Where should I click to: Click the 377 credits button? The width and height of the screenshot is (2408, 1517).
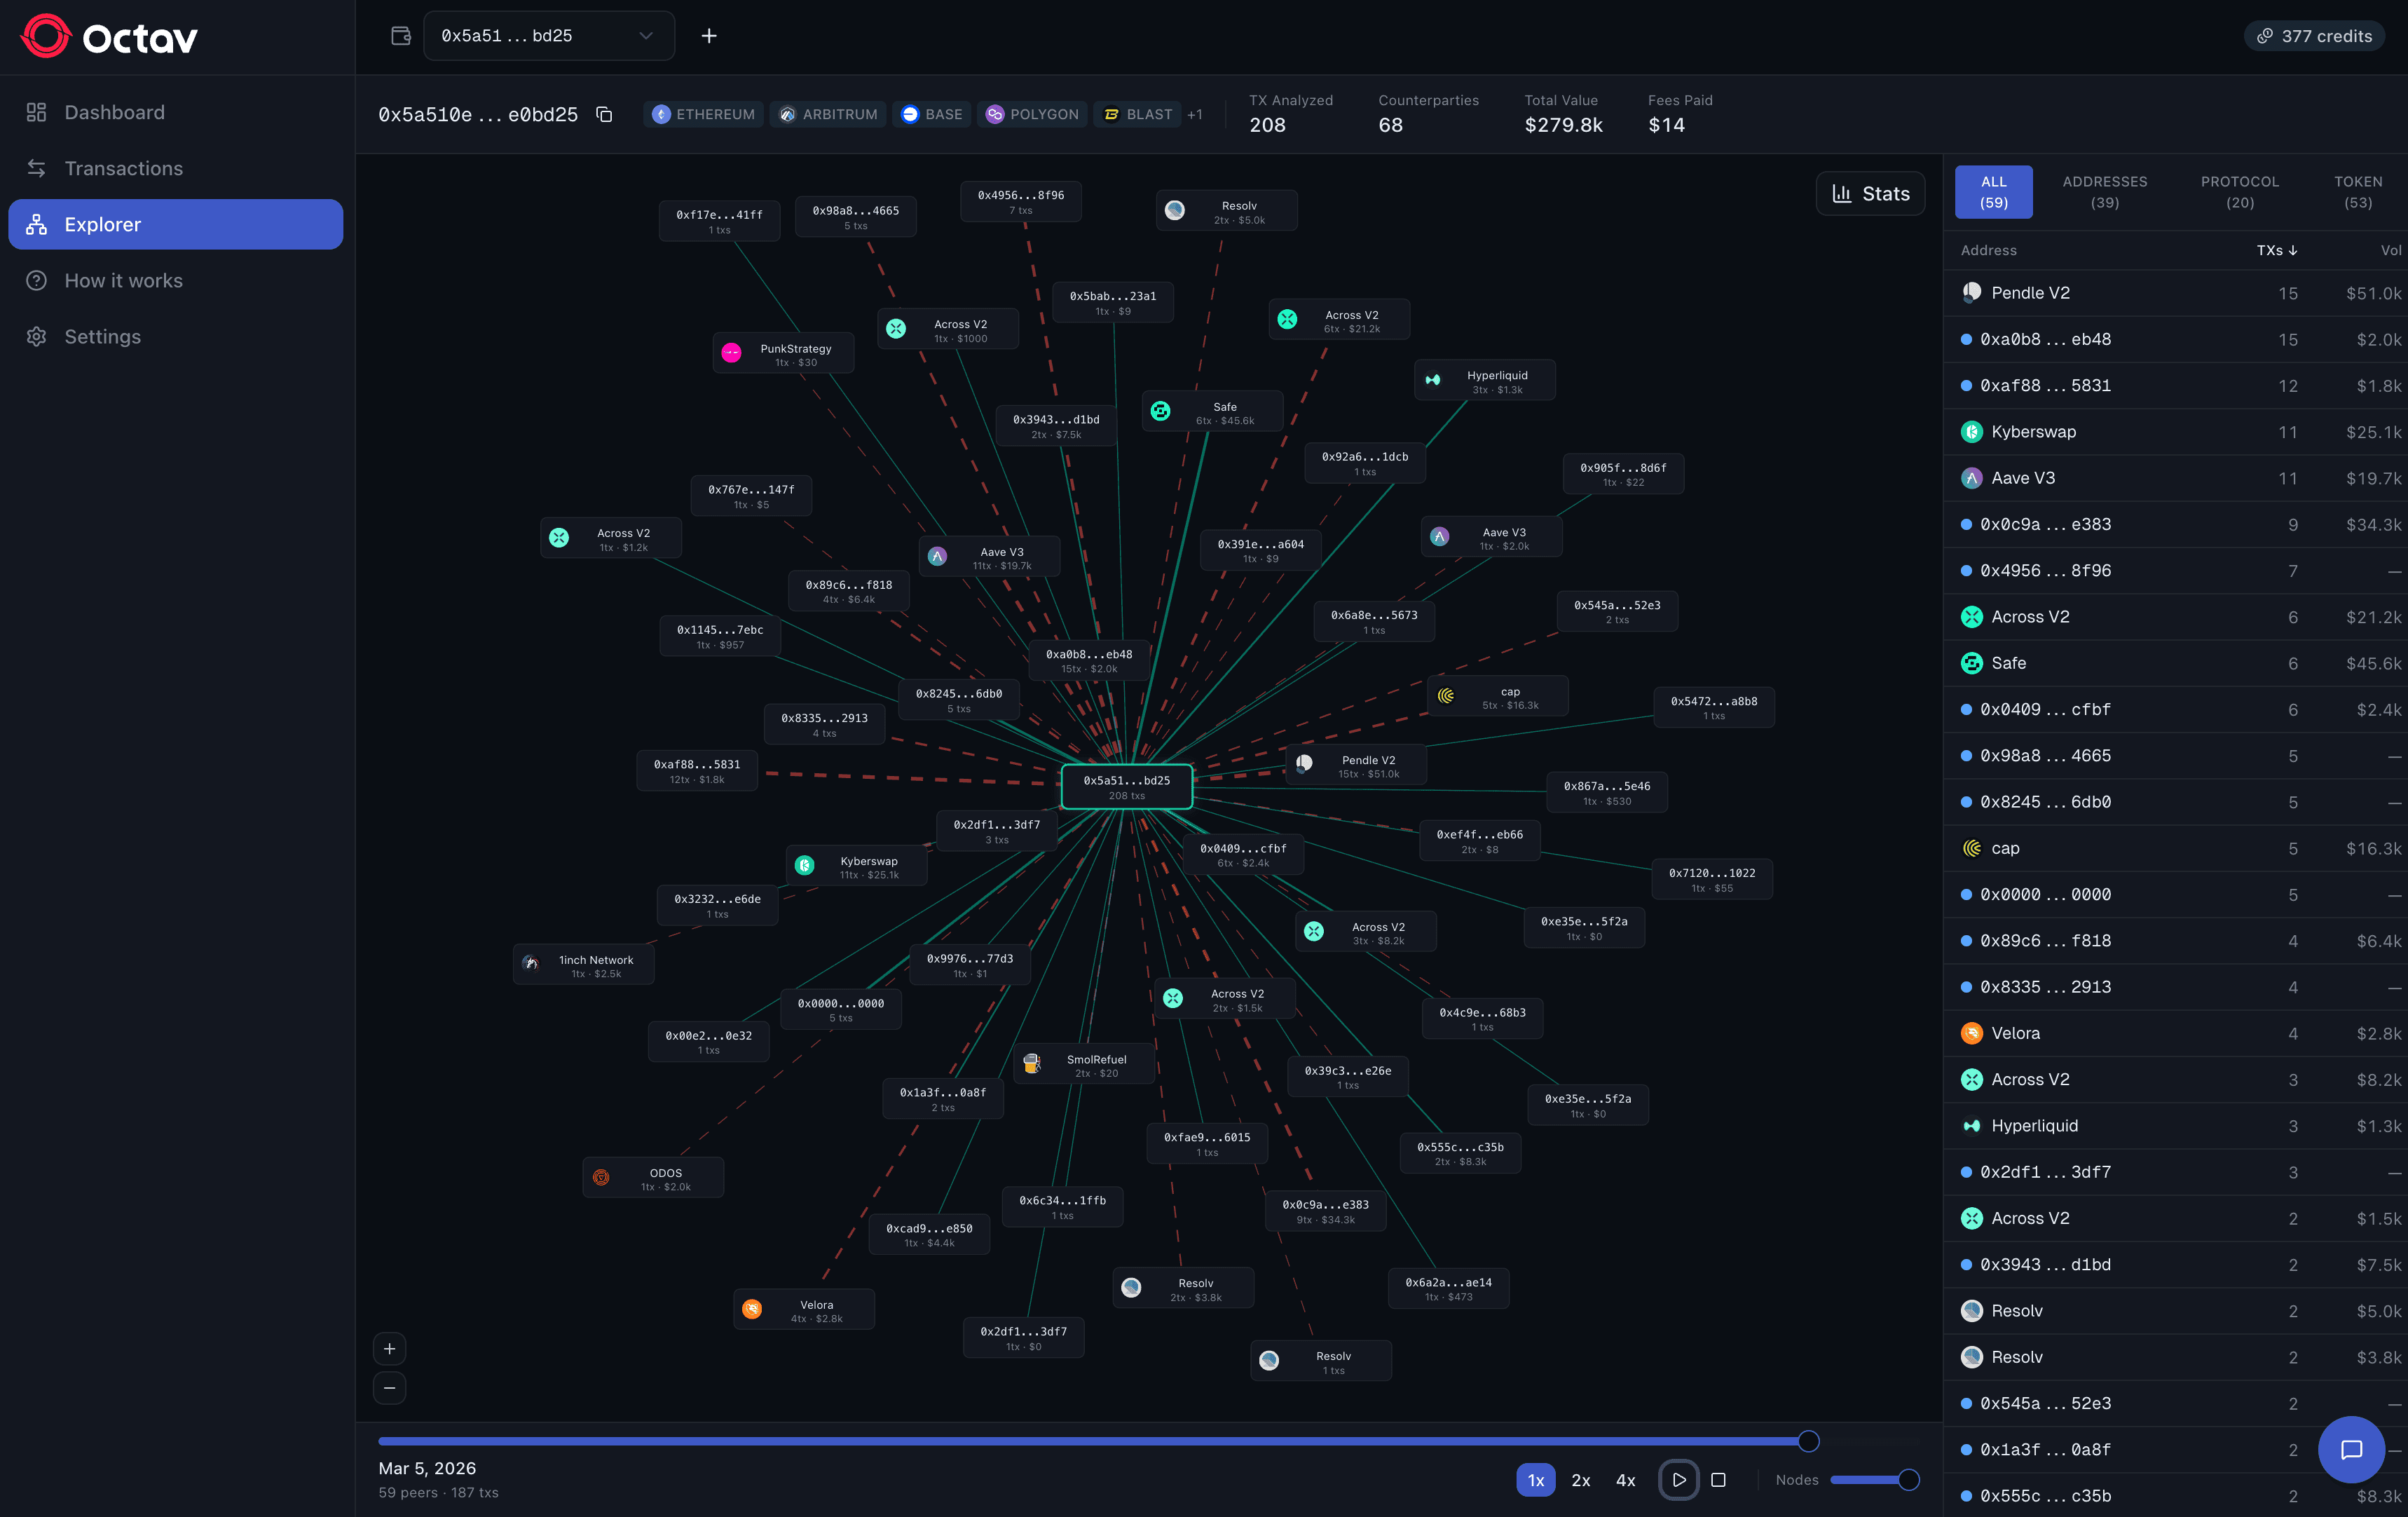2314,35
